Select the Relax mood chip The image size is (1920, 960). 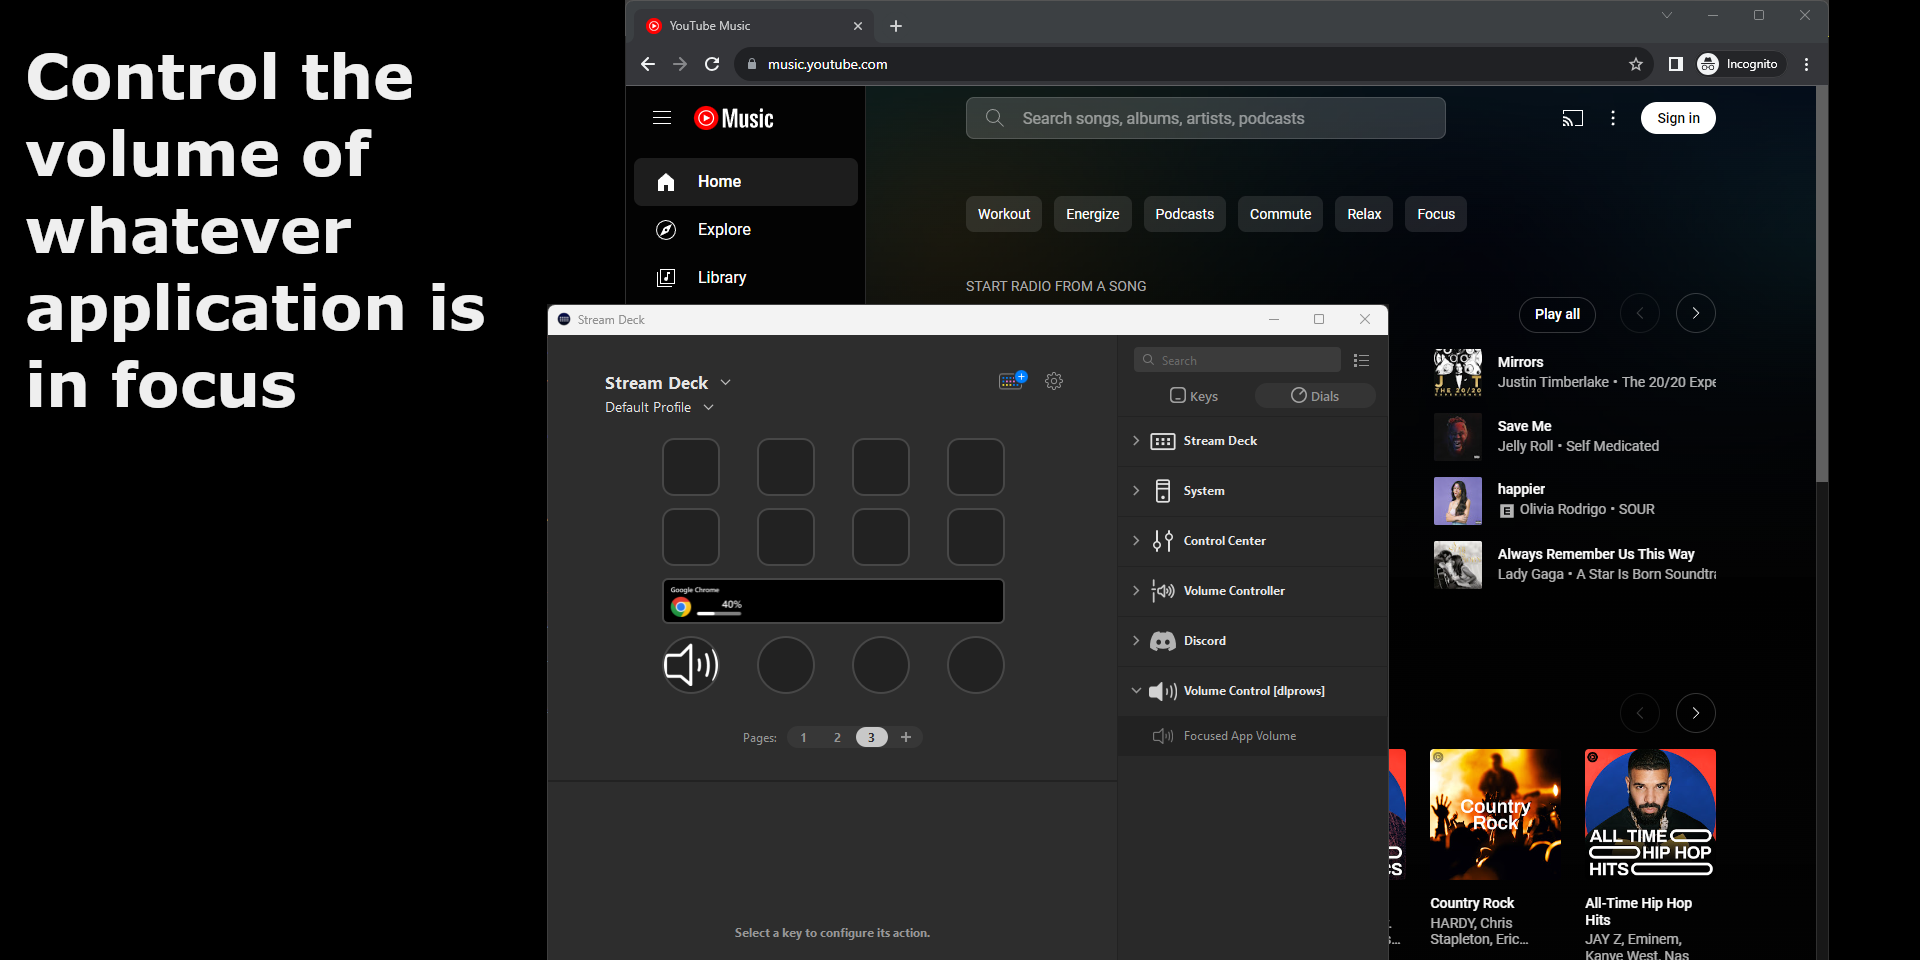pos(1364,214)
